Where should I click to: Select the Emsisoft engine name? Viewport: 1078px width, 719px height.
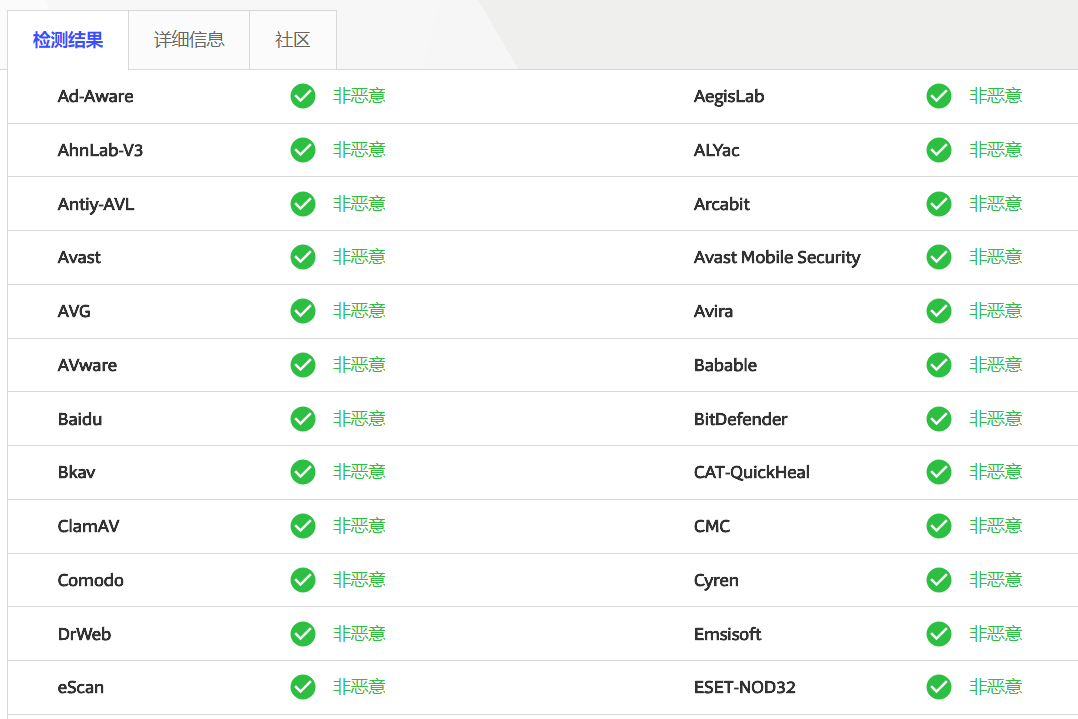point(727,634)
